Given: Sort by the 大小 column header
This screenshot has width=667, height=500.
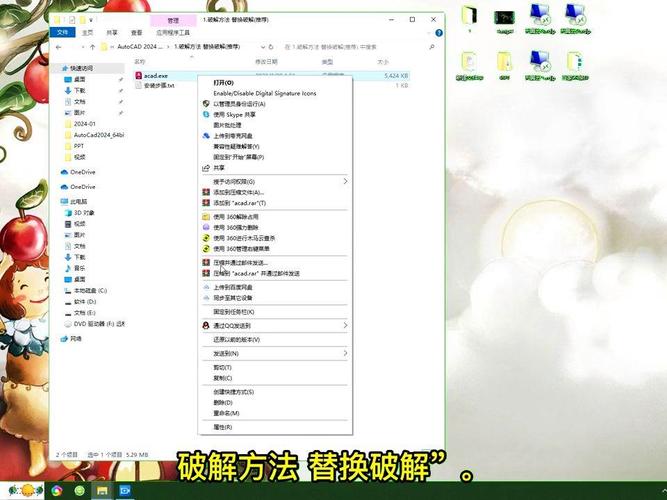Looking at the screenshot, I should pos(383,62).
